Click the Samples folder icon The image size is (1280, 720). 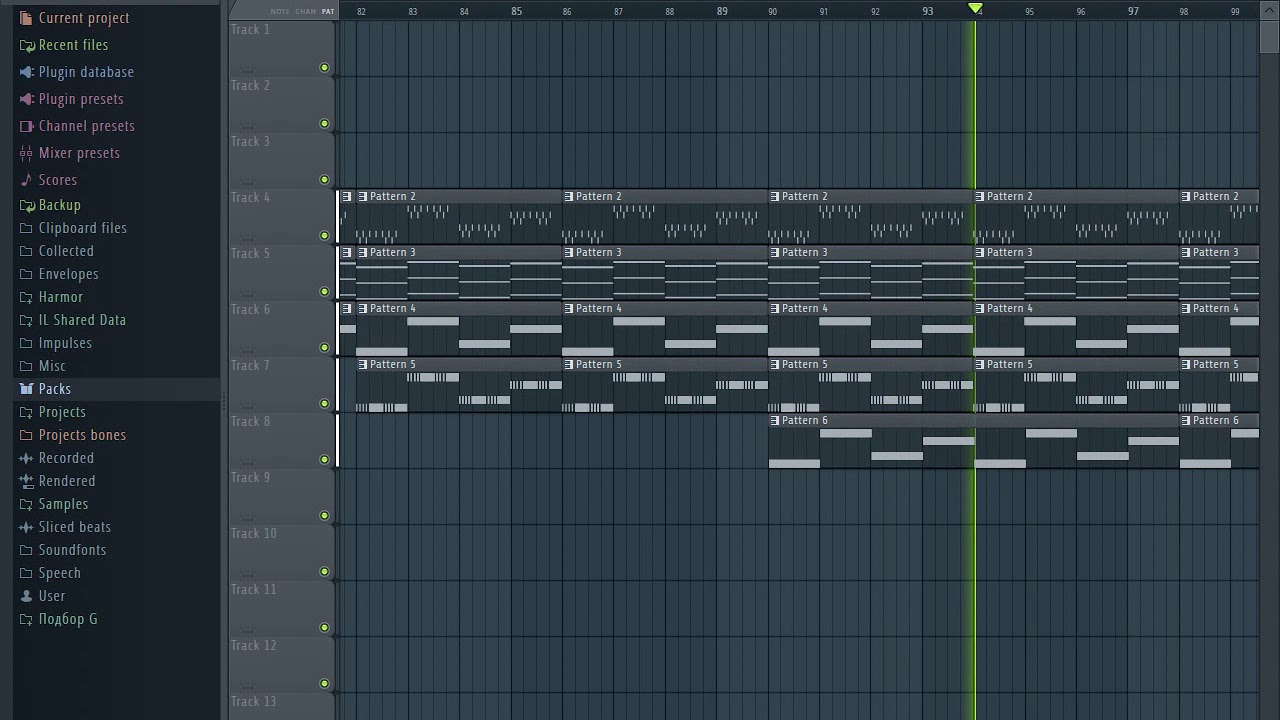(x=26, y=504)
